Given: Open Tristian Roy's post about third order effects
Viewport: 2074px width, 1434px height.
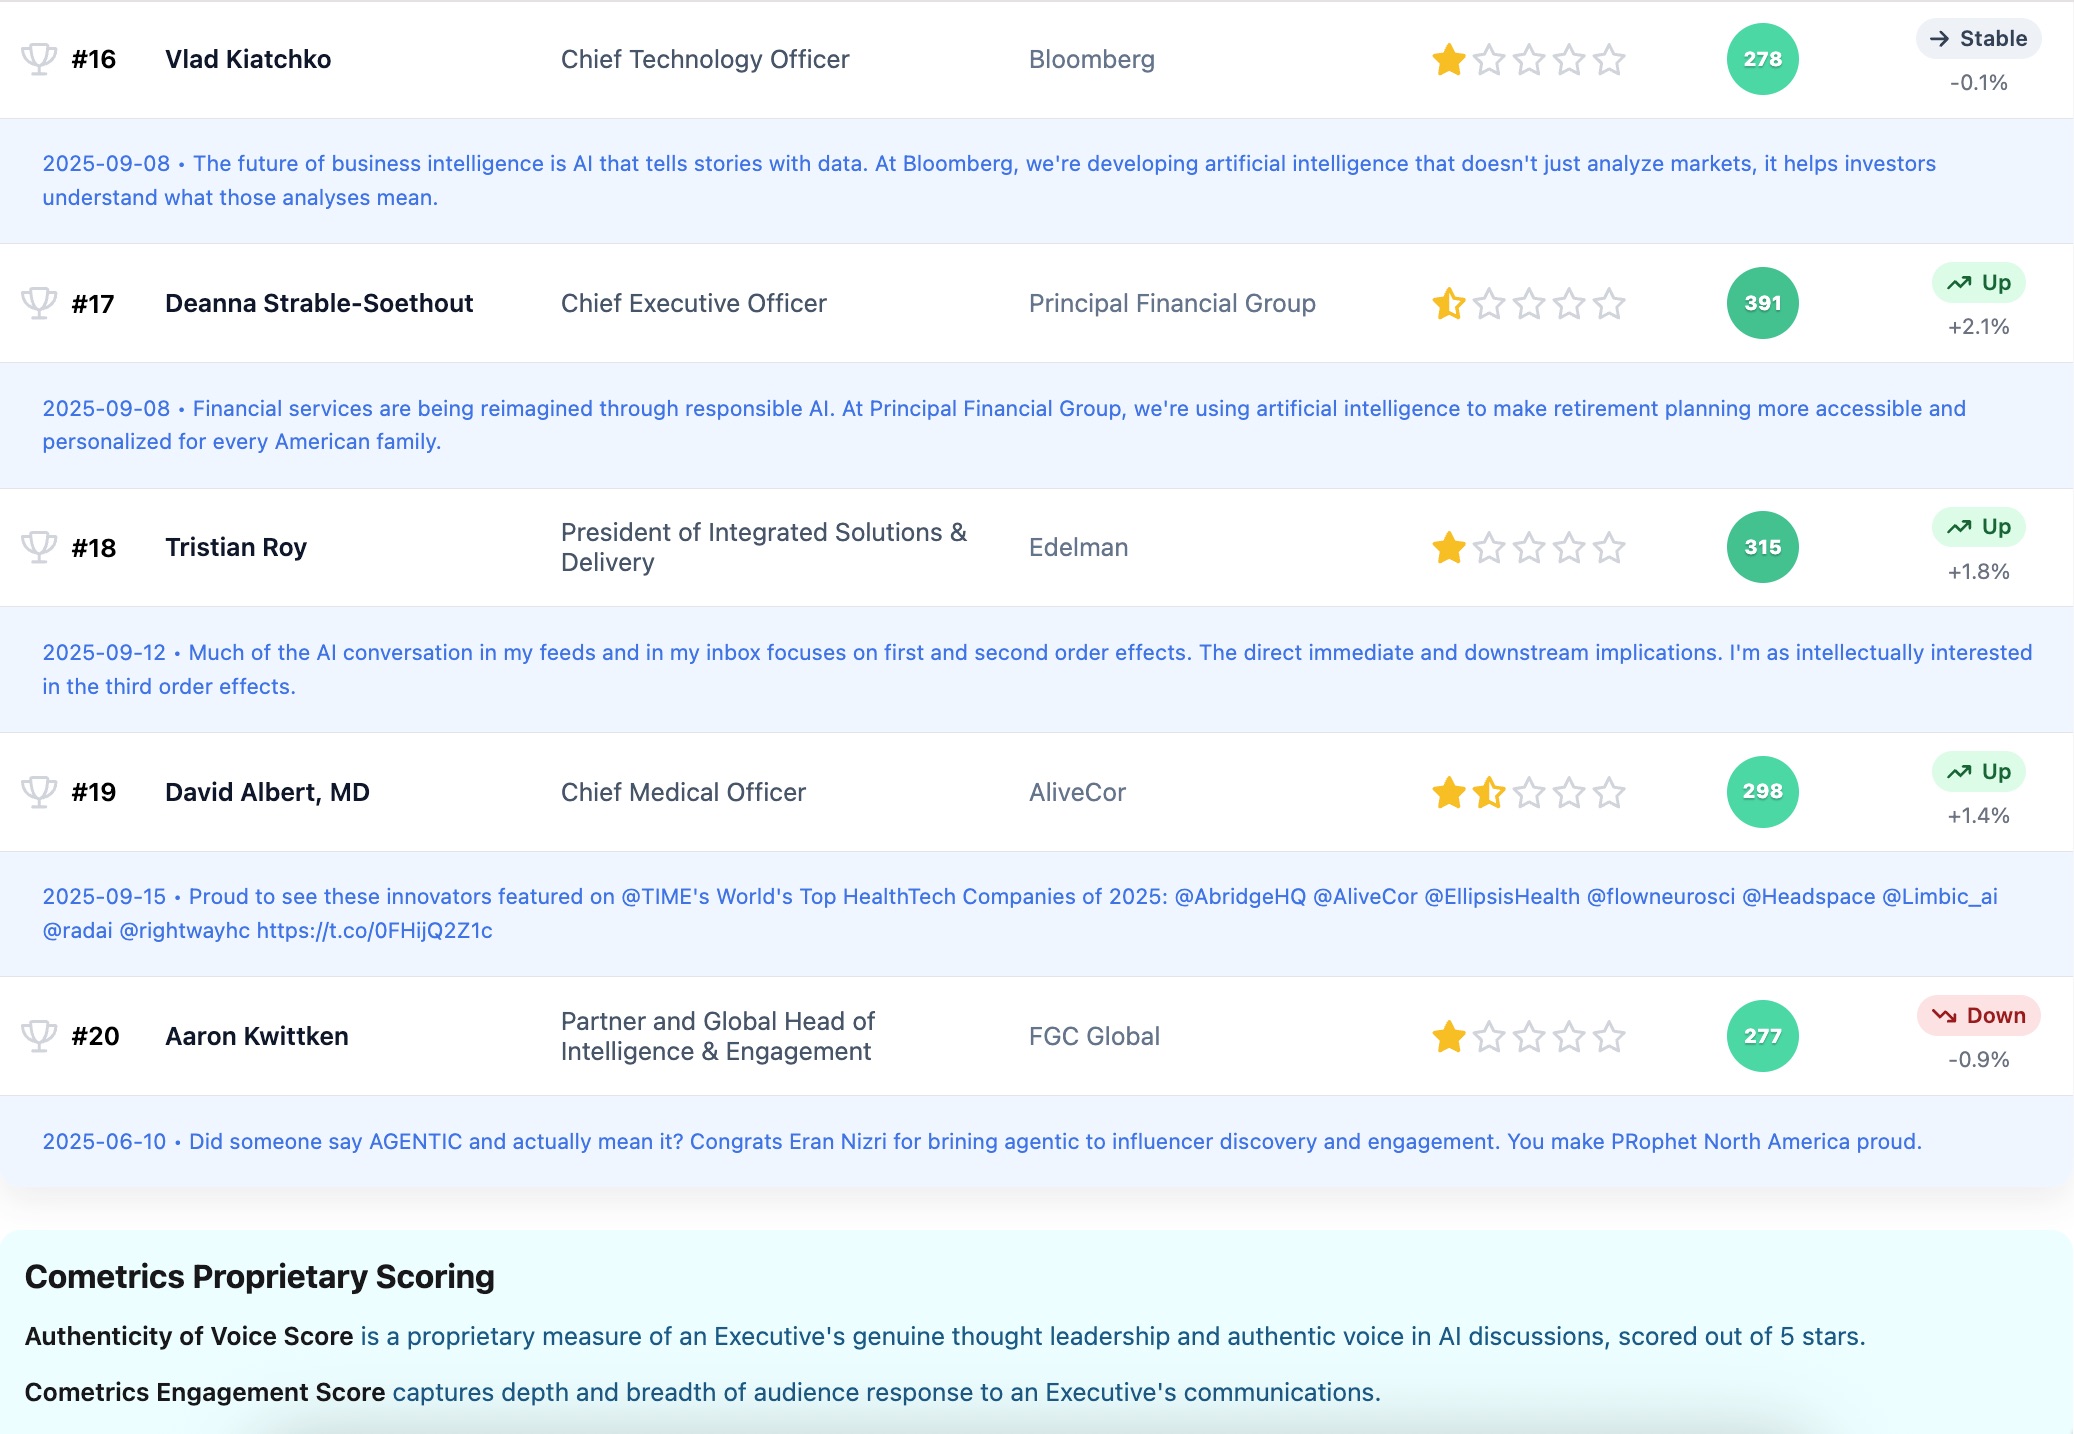Looking at the screenshot, I should [x=1036, y=669].
